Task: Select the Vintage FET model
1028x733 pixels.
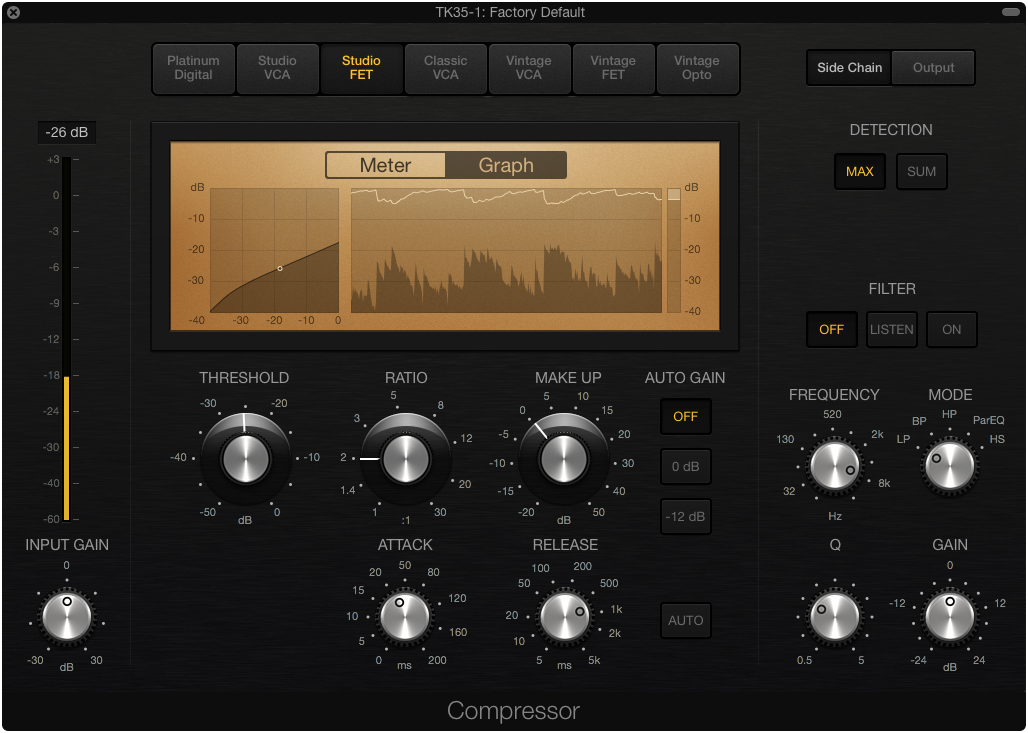Action: pos(613,68)
